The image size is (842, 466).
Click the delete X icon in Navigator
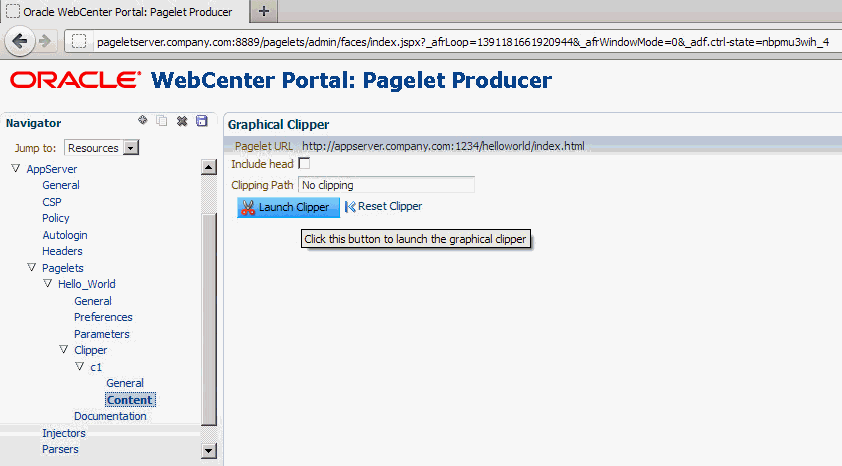pos(182,121)
